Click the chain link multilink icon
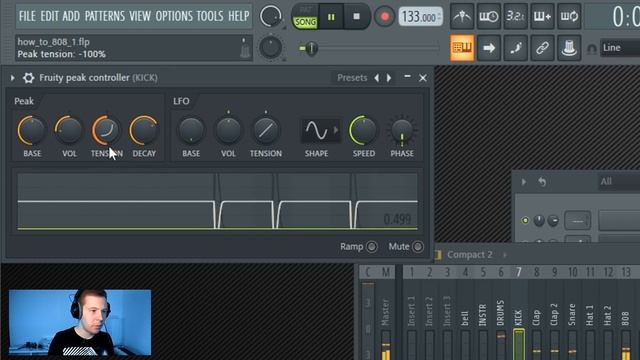 [542, 48]
